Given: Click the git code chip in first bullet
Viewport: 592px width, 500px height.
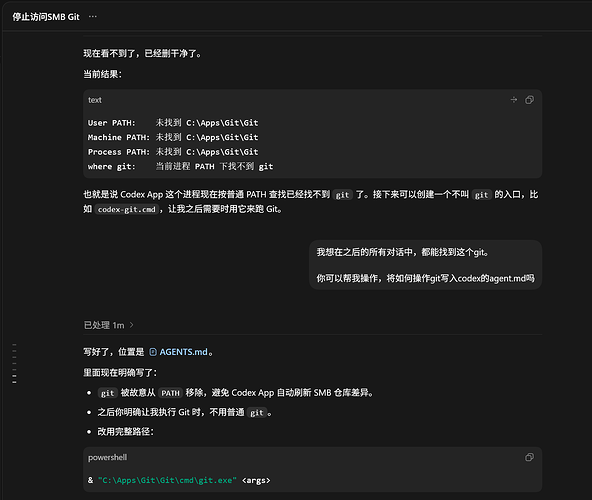Looking at the screenshot, I should pyautogui.click(x=108, y=393).
